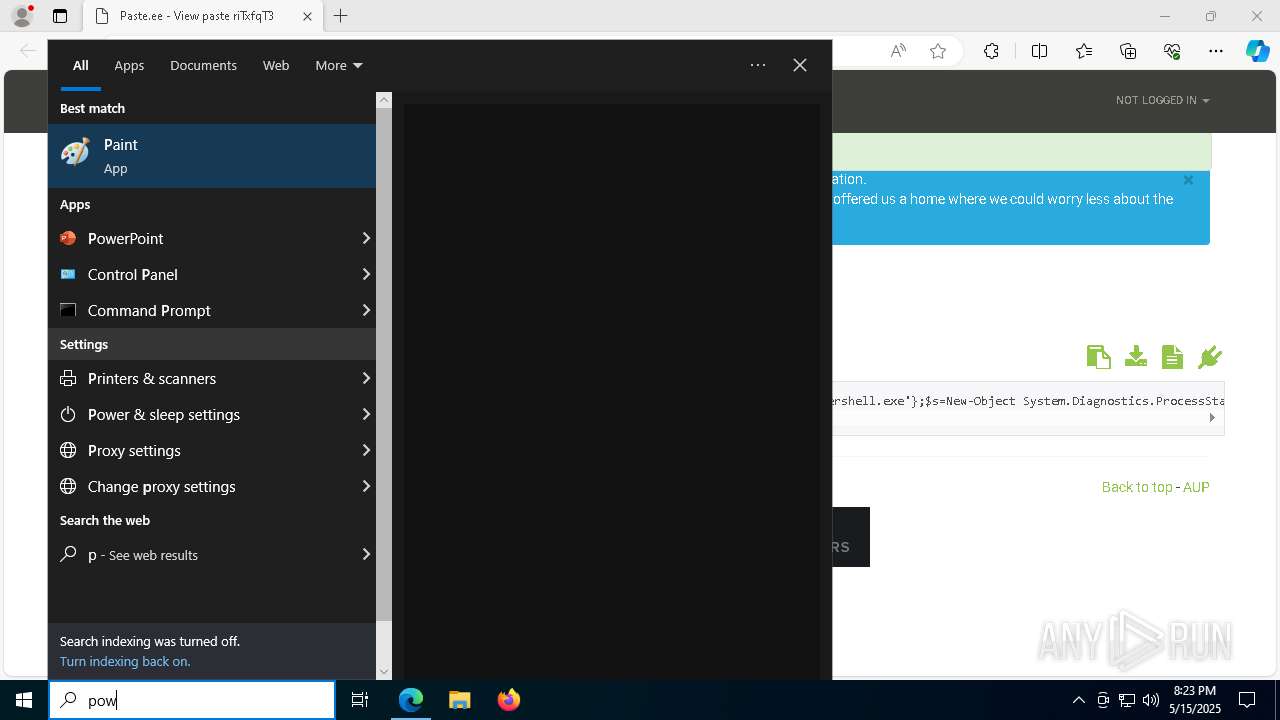Expand Proxy settings details arrow

(x=366, y=450)
